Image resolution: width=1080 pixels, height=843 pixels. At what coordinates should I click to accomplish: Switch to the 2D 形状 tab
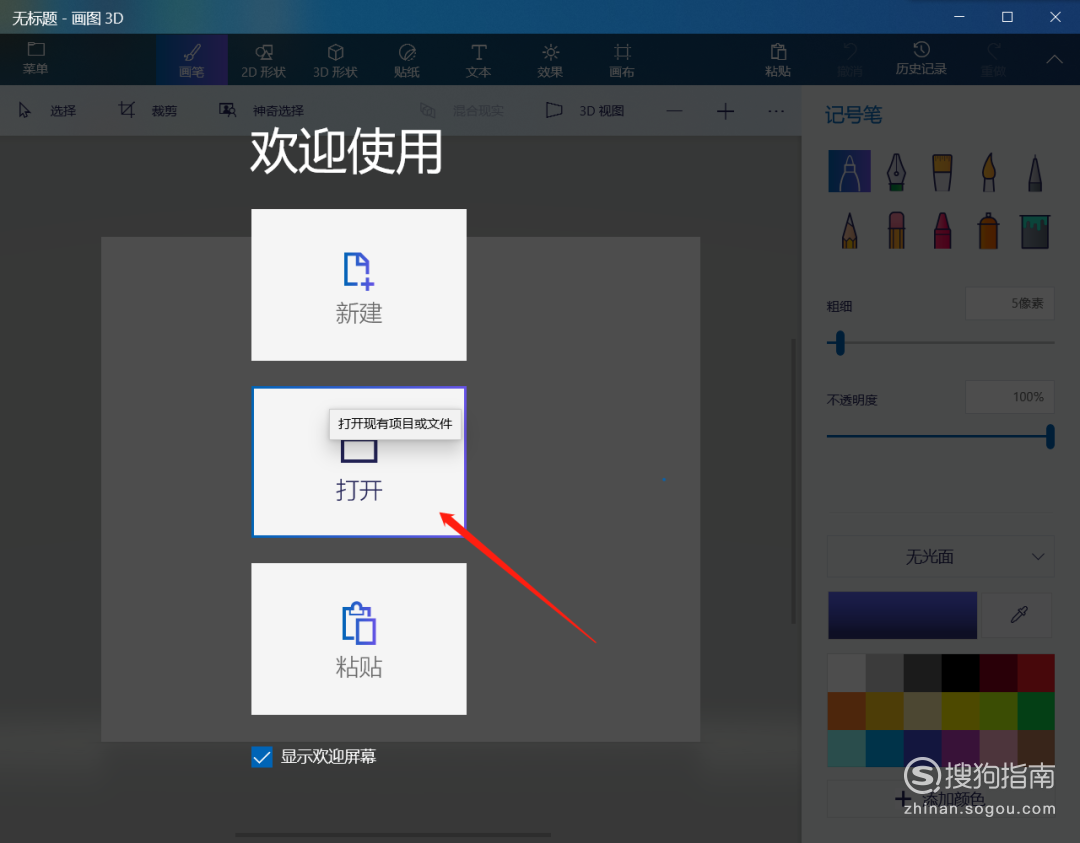(x=263, y=60)
